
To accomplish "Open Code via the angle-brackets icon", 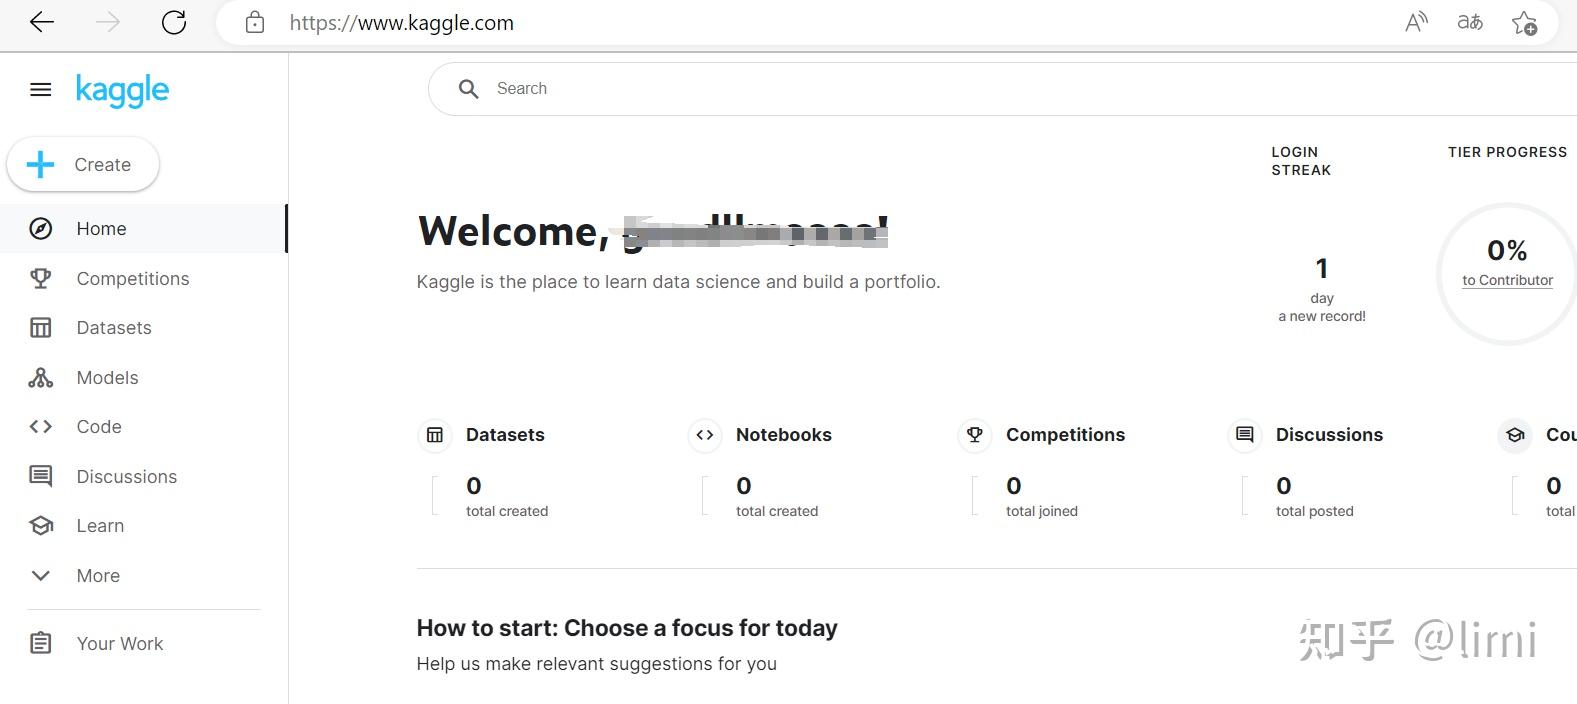I will pyautogui.click(x=40, y=426).
